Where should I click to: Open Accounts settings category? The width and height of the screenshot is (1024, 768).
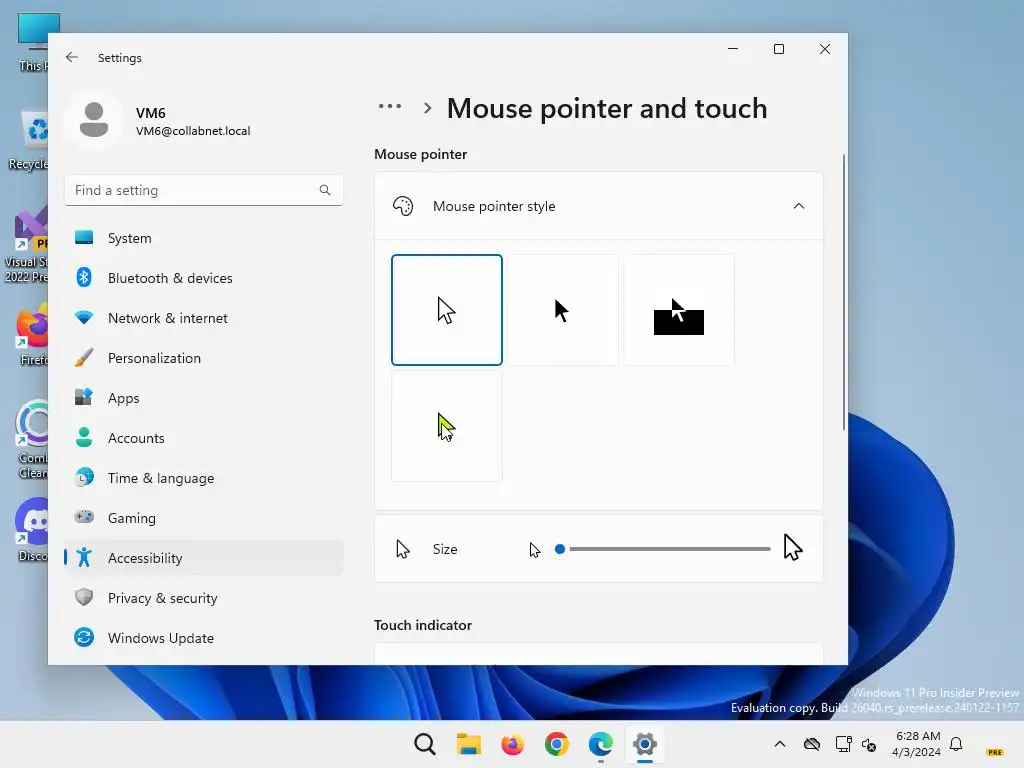pos(204,438)
